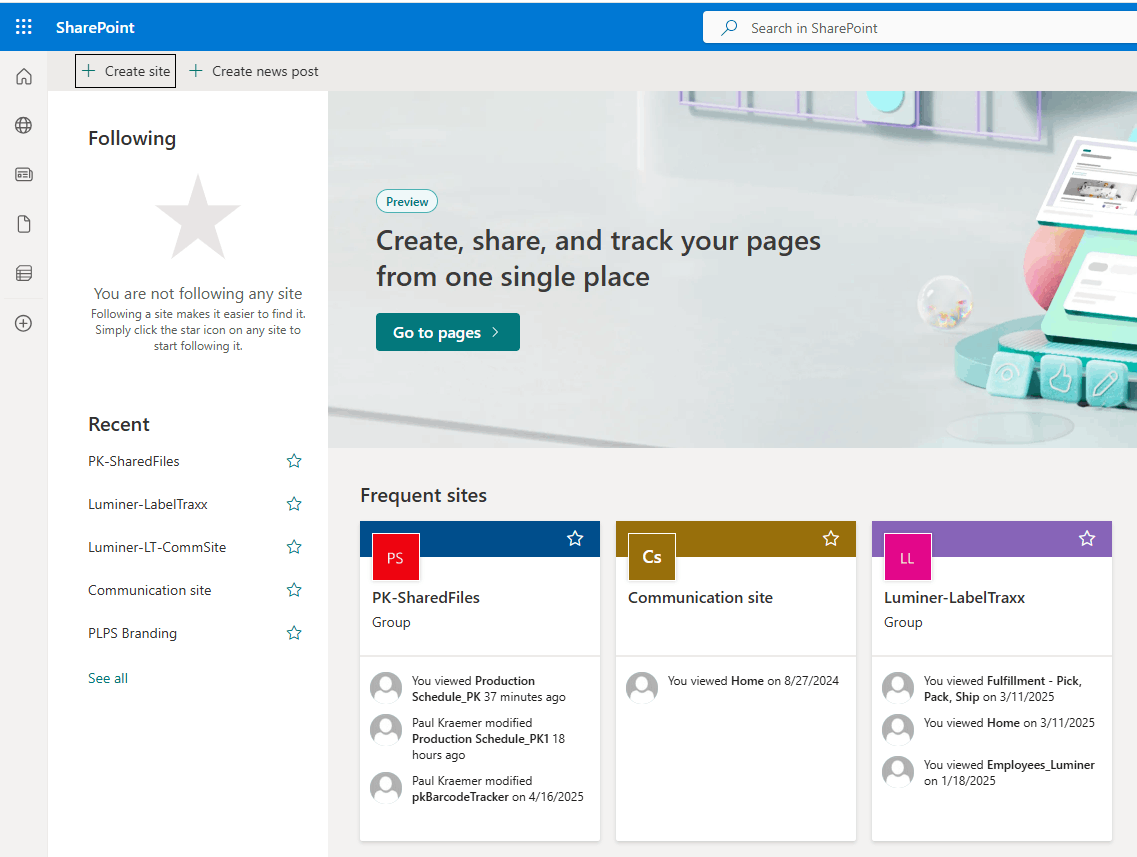Click the Preview badge
Viewport: 1137px width, 857px height.
tap(407, 202)
